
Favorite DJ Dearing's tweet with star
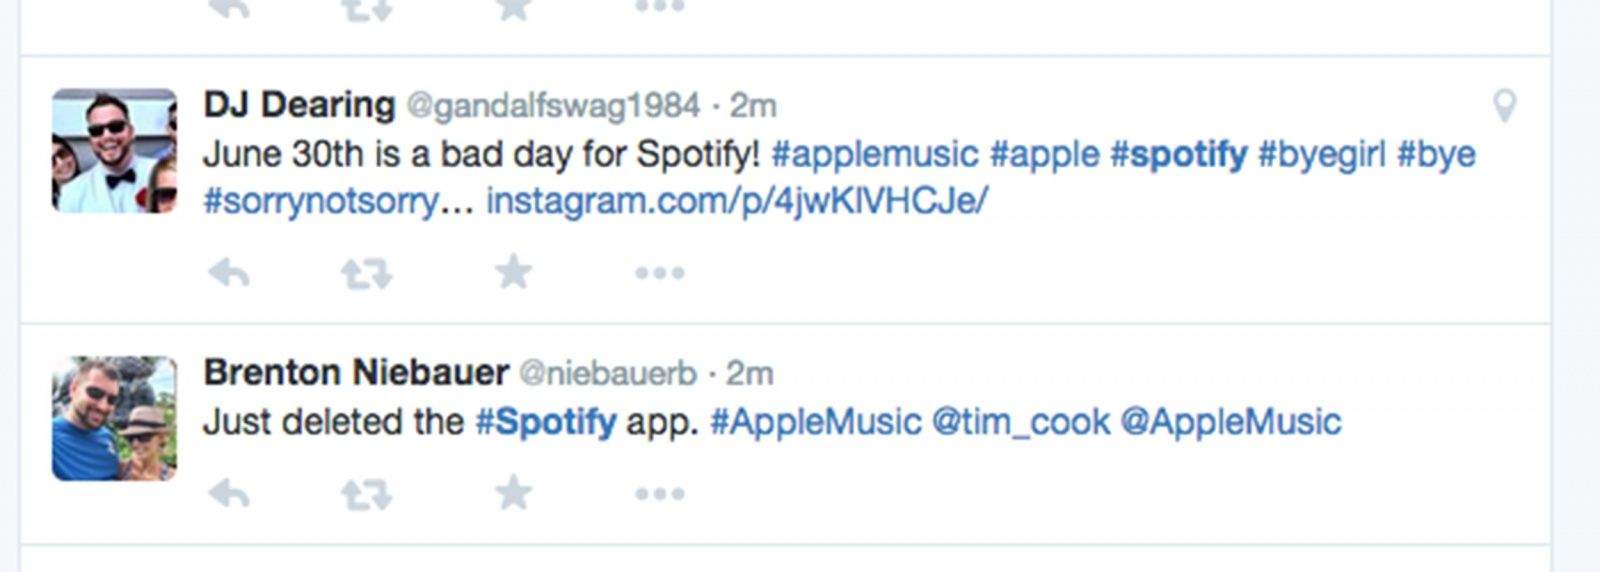point(513,271)
